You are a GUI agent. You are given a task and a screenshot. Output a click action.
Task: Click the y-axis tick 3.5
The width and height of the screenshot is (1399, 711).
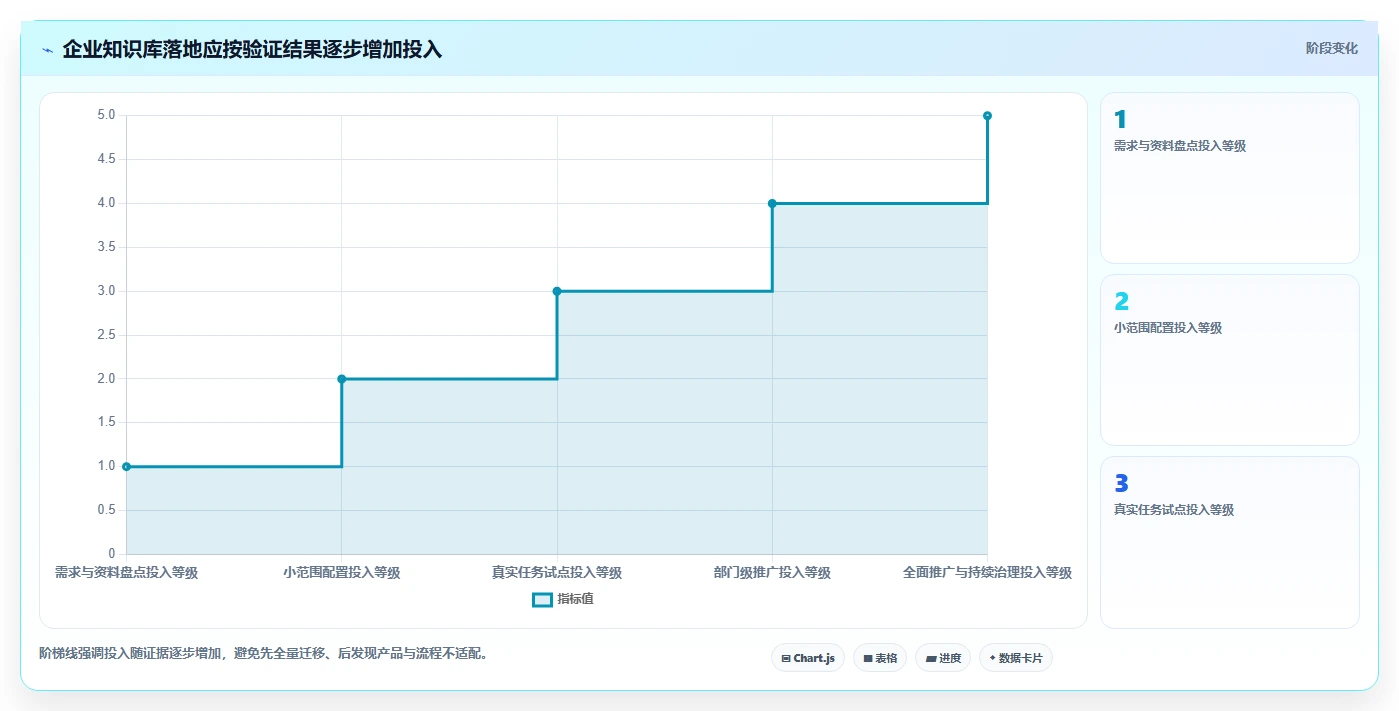pos(106,247)
